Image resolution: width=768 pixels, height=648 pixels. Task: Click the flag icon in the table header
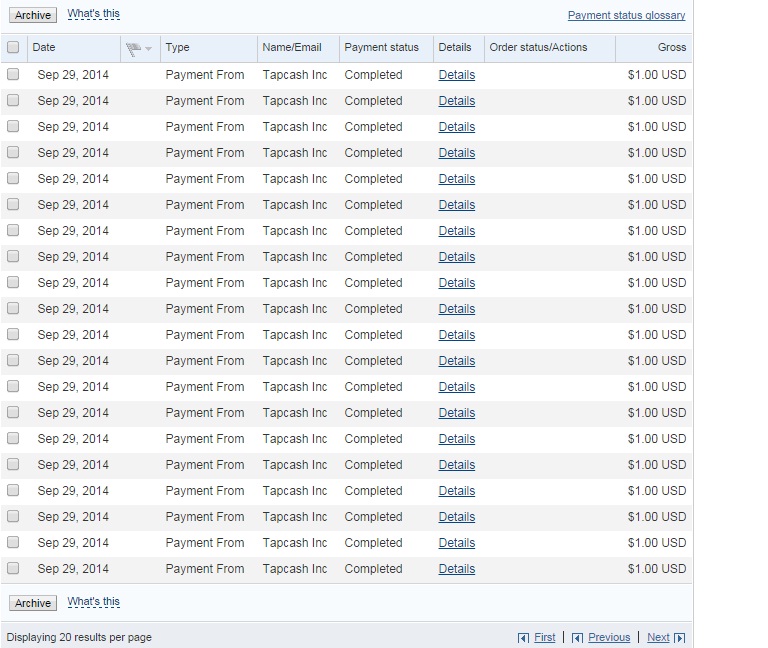[x=133, y=48]
